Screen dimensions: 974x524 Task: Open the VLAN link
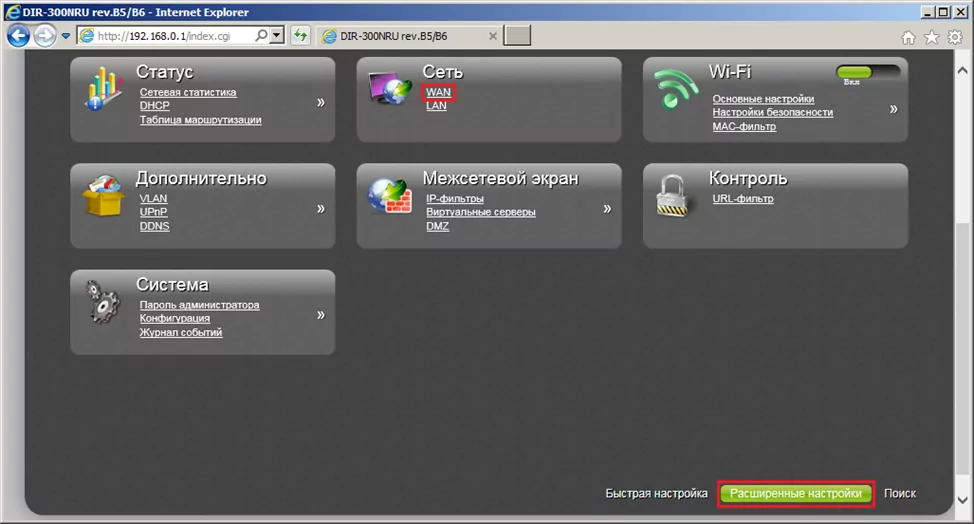pyautogui.click(x=153, y=199)
